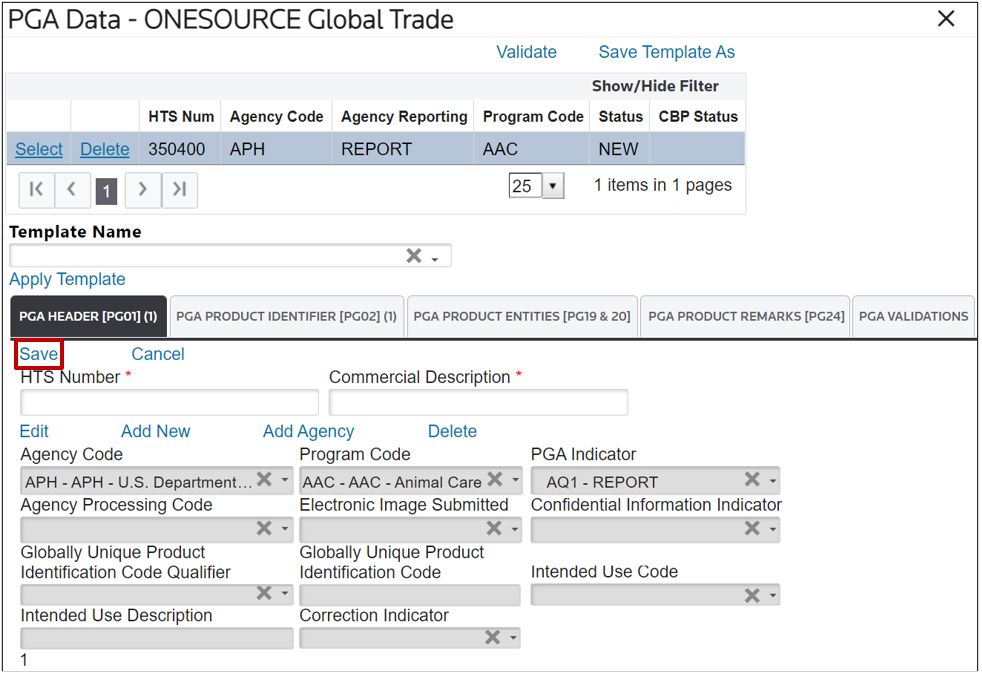Switch to PGA Validations tab
Screen dimensions: 982x673
[x=913, y=316]
